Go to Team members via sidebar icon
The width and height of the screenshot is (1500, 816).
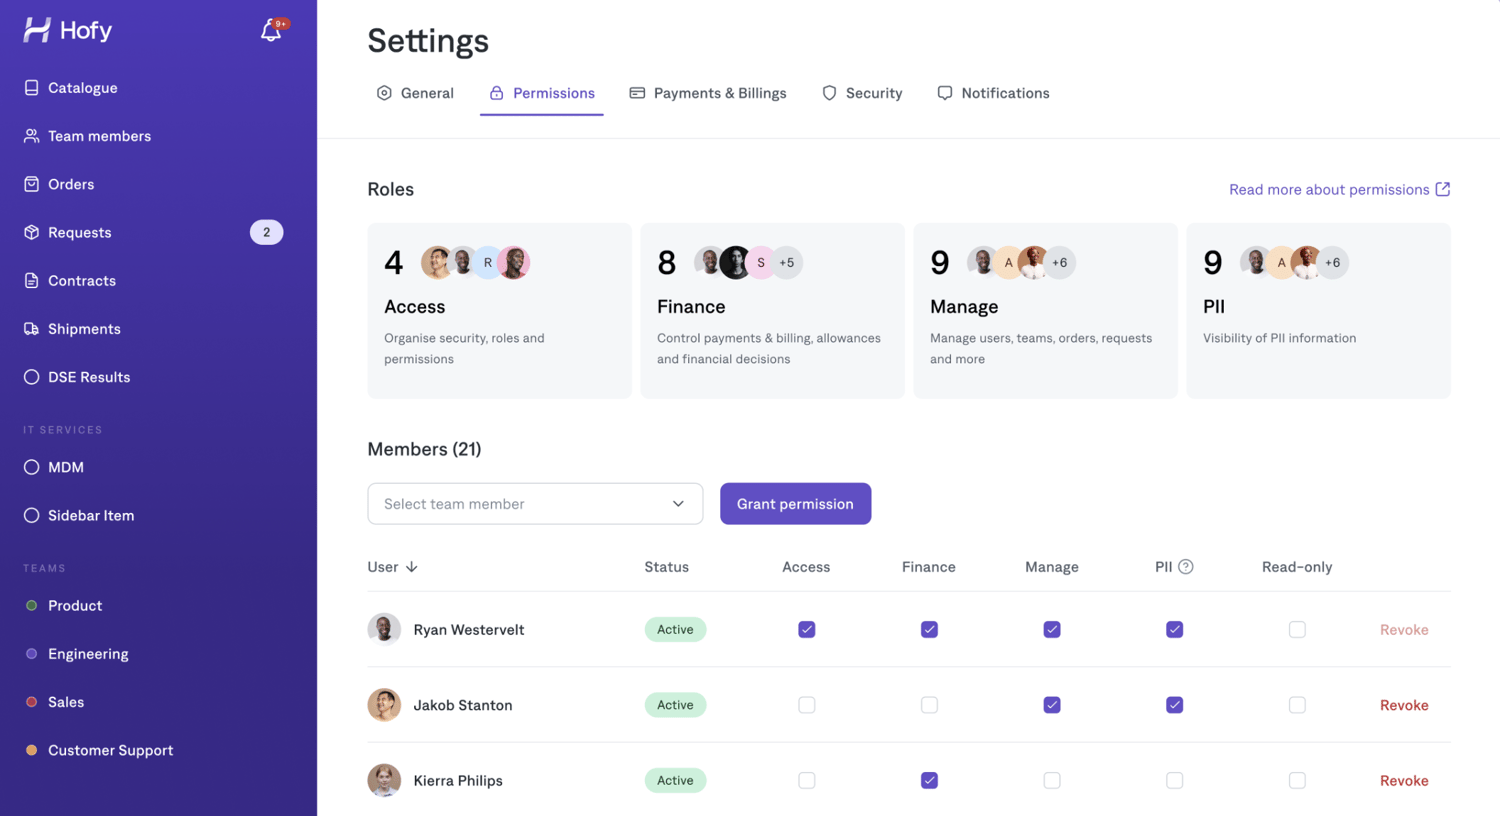point(32,136)
